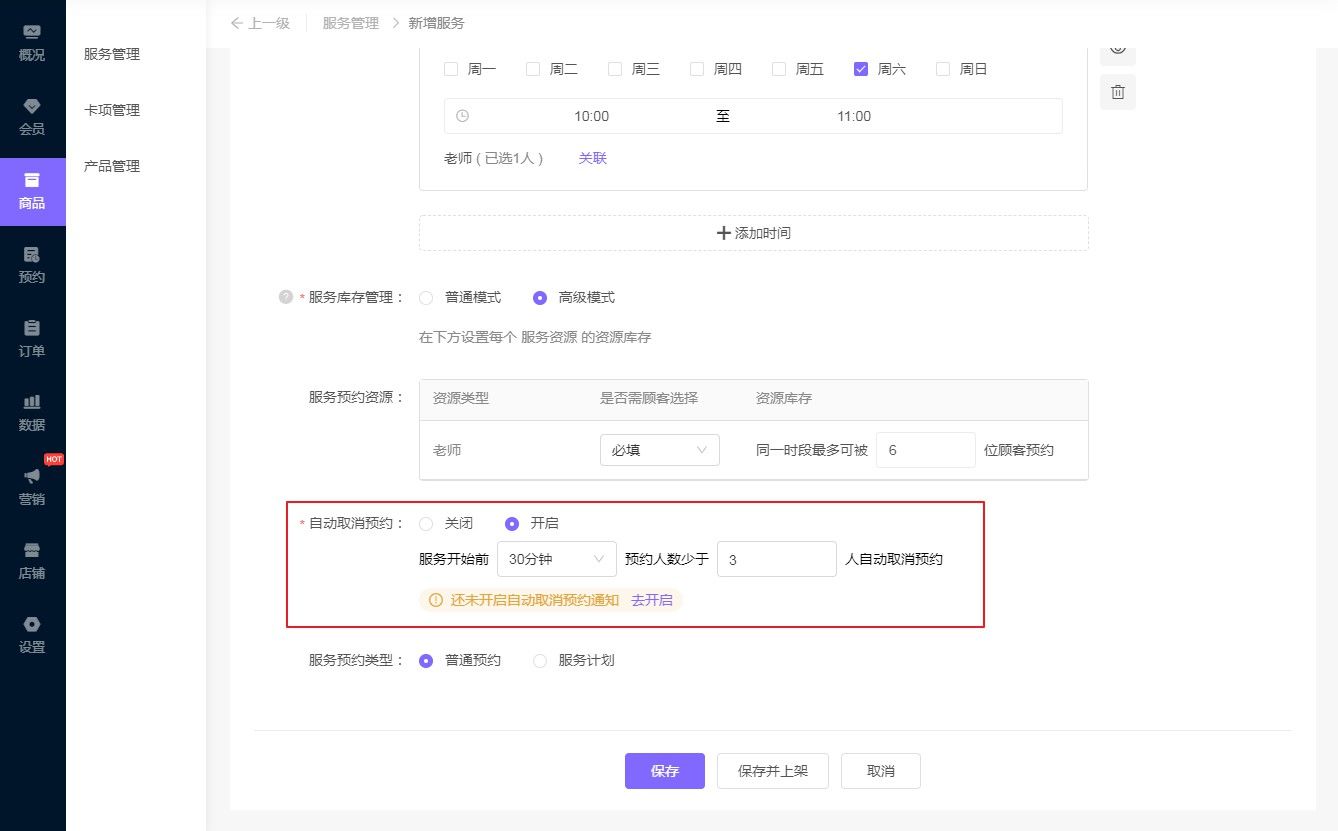Check the 周二 checkbox
The height and width of the screenshot is (831, 1338).
(x=533, y=69)
